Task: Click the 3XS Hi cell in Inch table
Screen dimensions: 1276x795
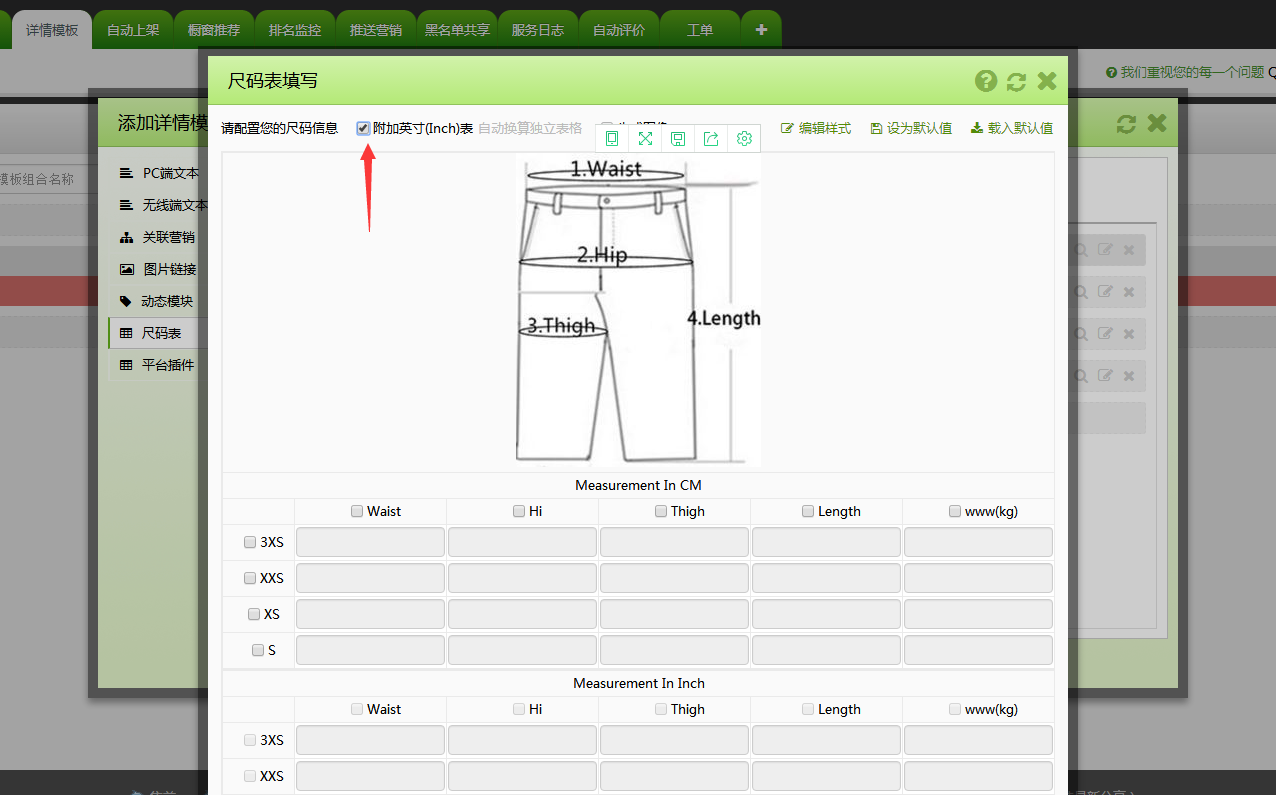Action: [522, 740]
